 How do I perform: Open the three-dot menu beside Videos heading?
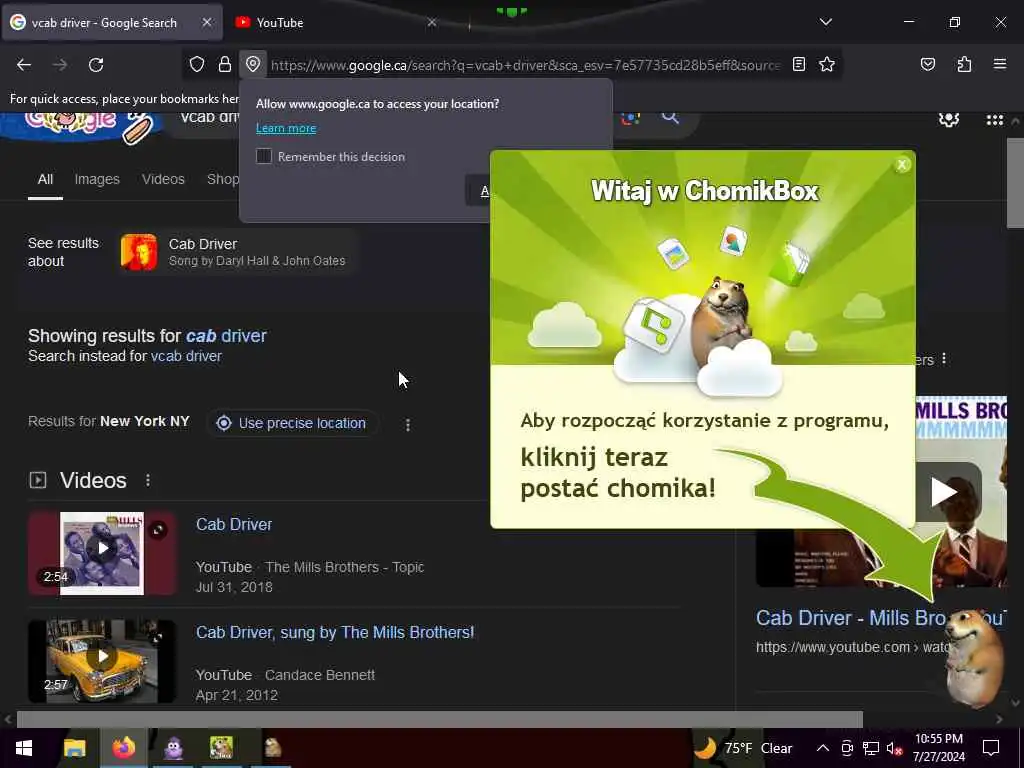point(148,480)
